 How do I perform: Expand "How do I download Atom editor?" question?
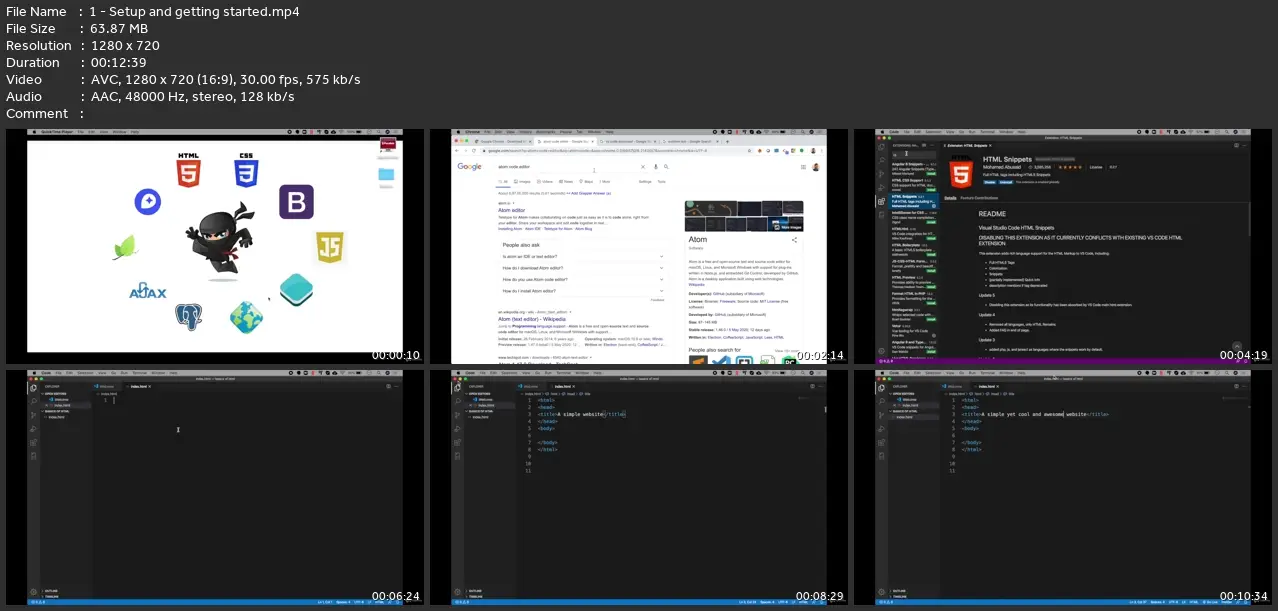pyautogui.click(x=582, y=269)
